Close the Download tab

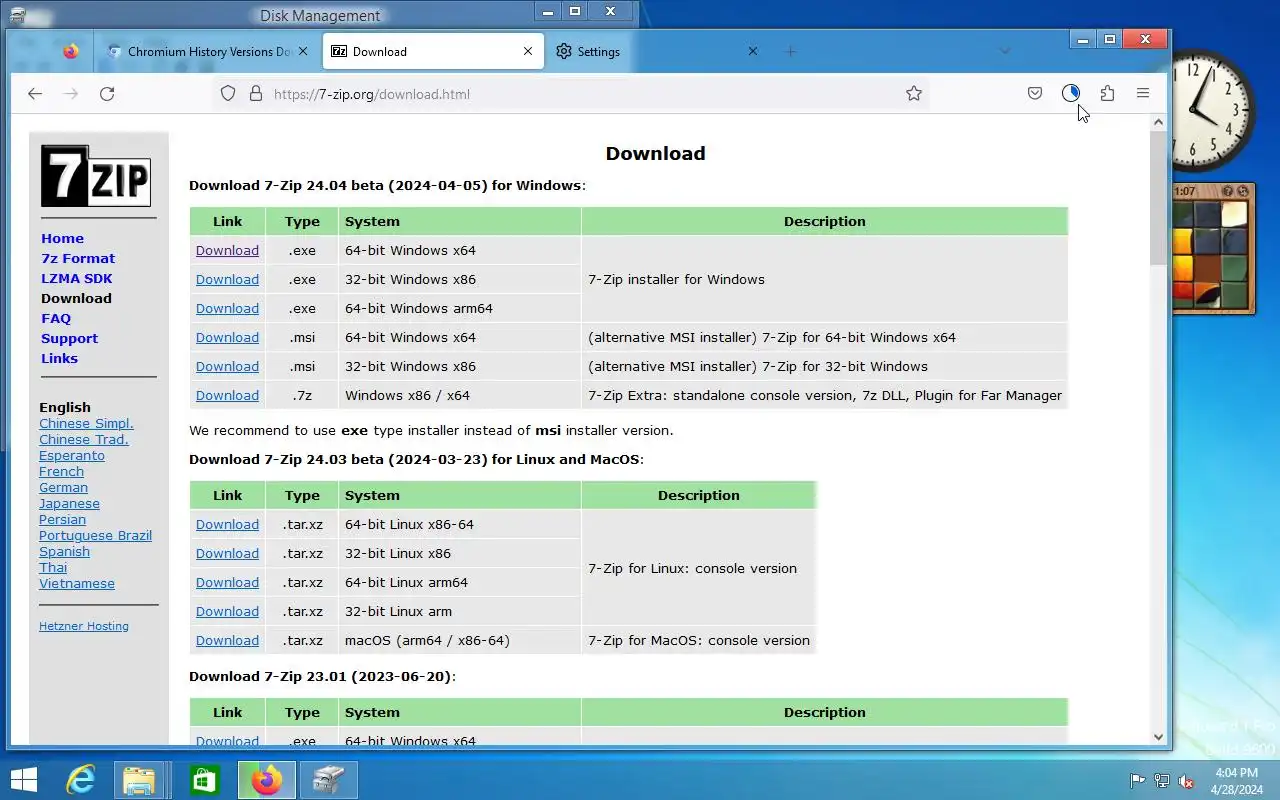coord(528,51)
